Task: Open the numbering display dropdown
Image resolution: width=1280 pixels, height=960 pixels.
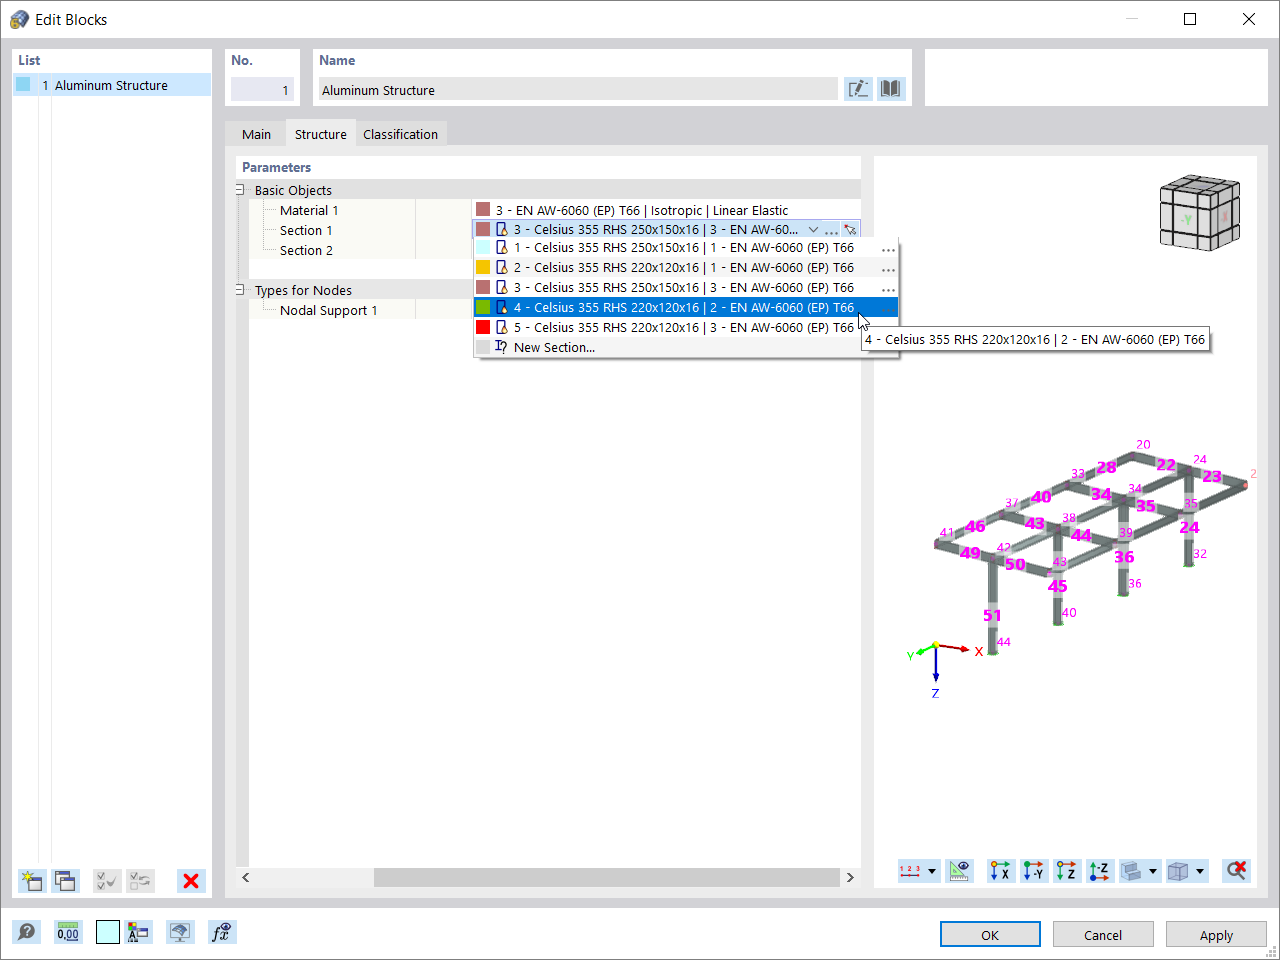Action: pos(933,871)
